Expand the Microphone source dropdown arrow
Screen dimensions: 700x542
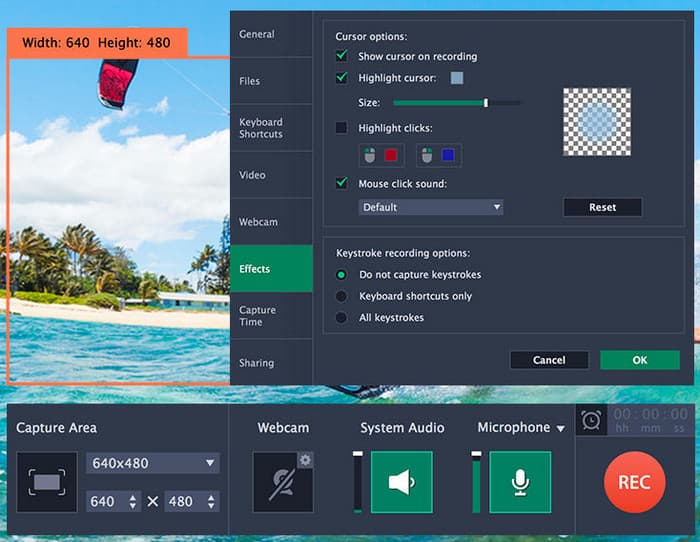[x=561, y=429]
